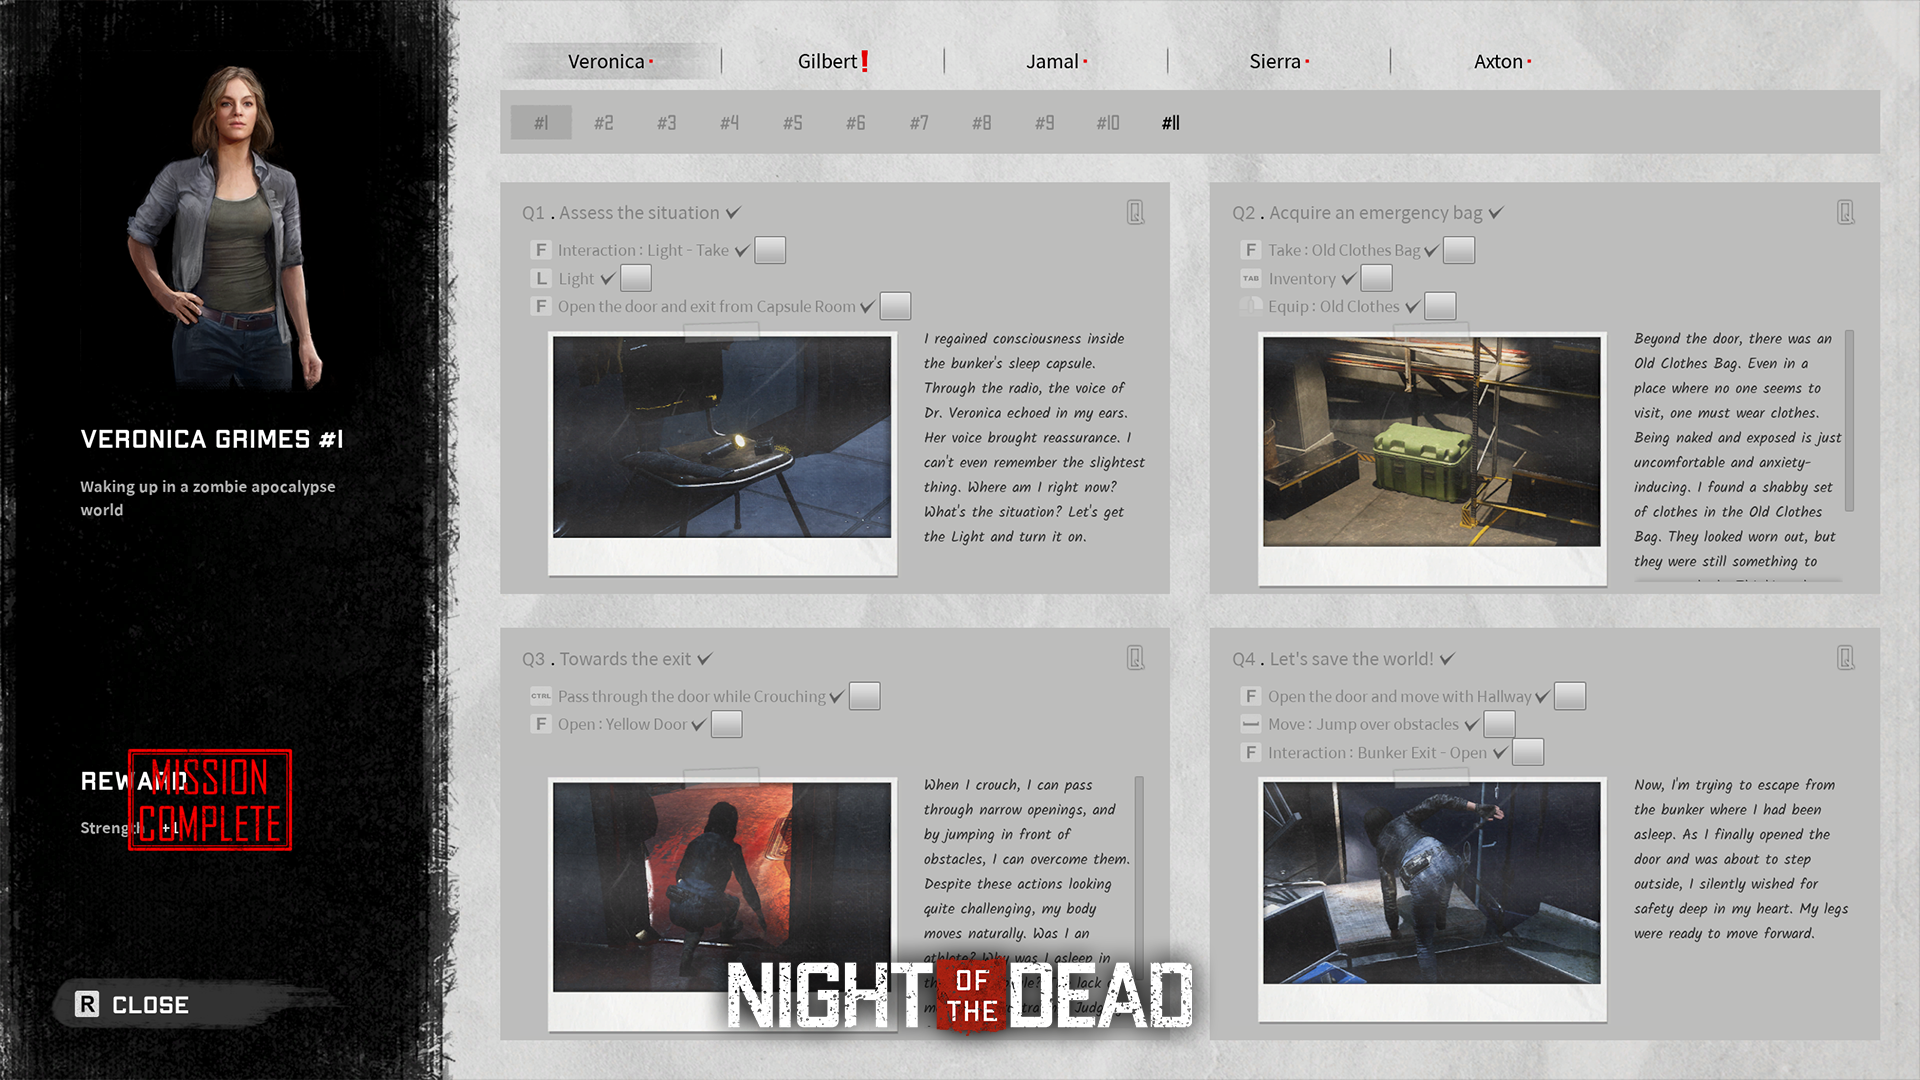Switch to the Gilbert character tab
The image size is (1920, 1080).
point(832,61)
